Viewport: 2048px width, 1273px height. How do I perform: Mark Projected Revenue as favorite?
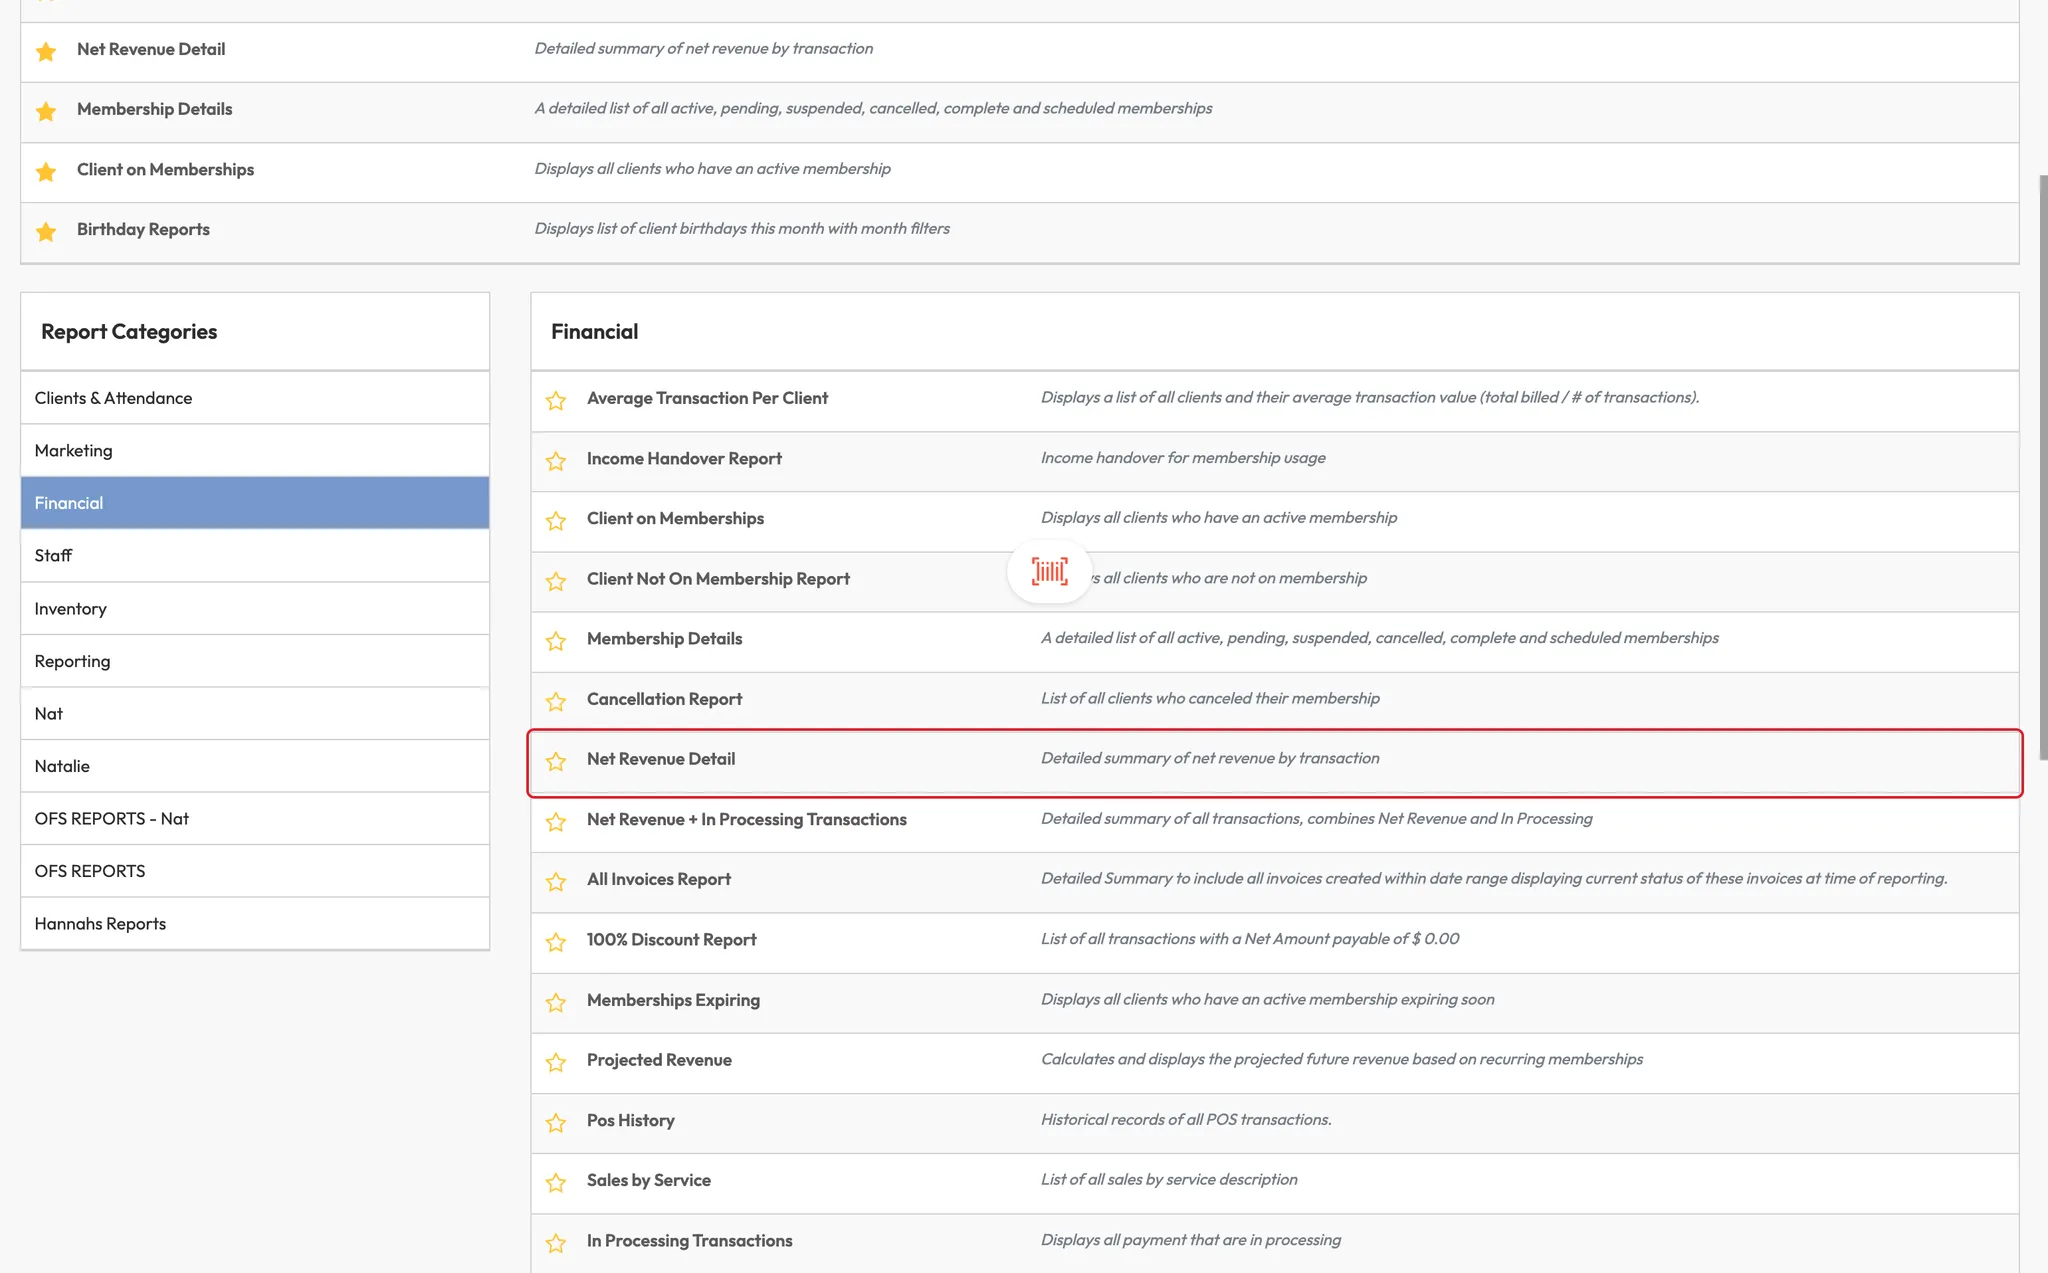[556, 1062]
